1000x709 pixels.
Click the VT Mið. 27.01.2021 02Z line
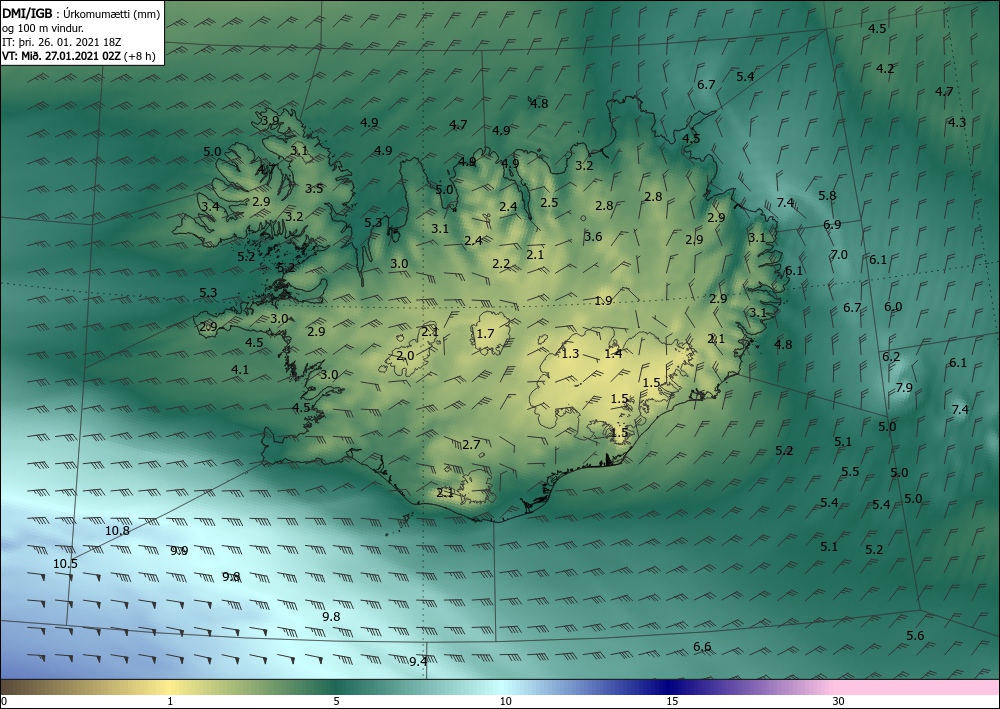pyautogui.click(x=78, y=55)
